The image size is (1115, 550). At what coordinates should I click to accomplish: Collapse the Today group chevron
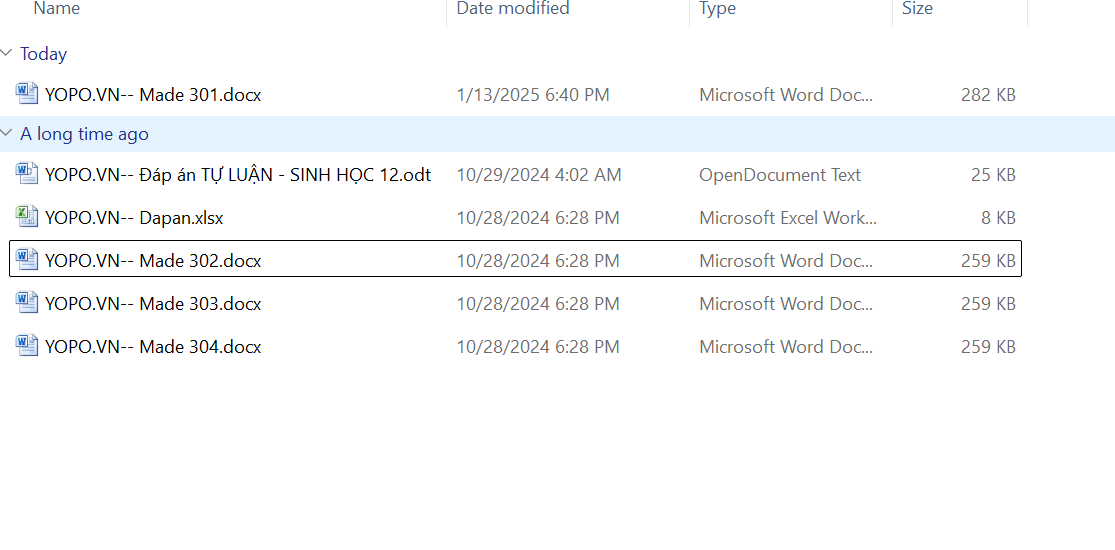click(x=8, y=54)
